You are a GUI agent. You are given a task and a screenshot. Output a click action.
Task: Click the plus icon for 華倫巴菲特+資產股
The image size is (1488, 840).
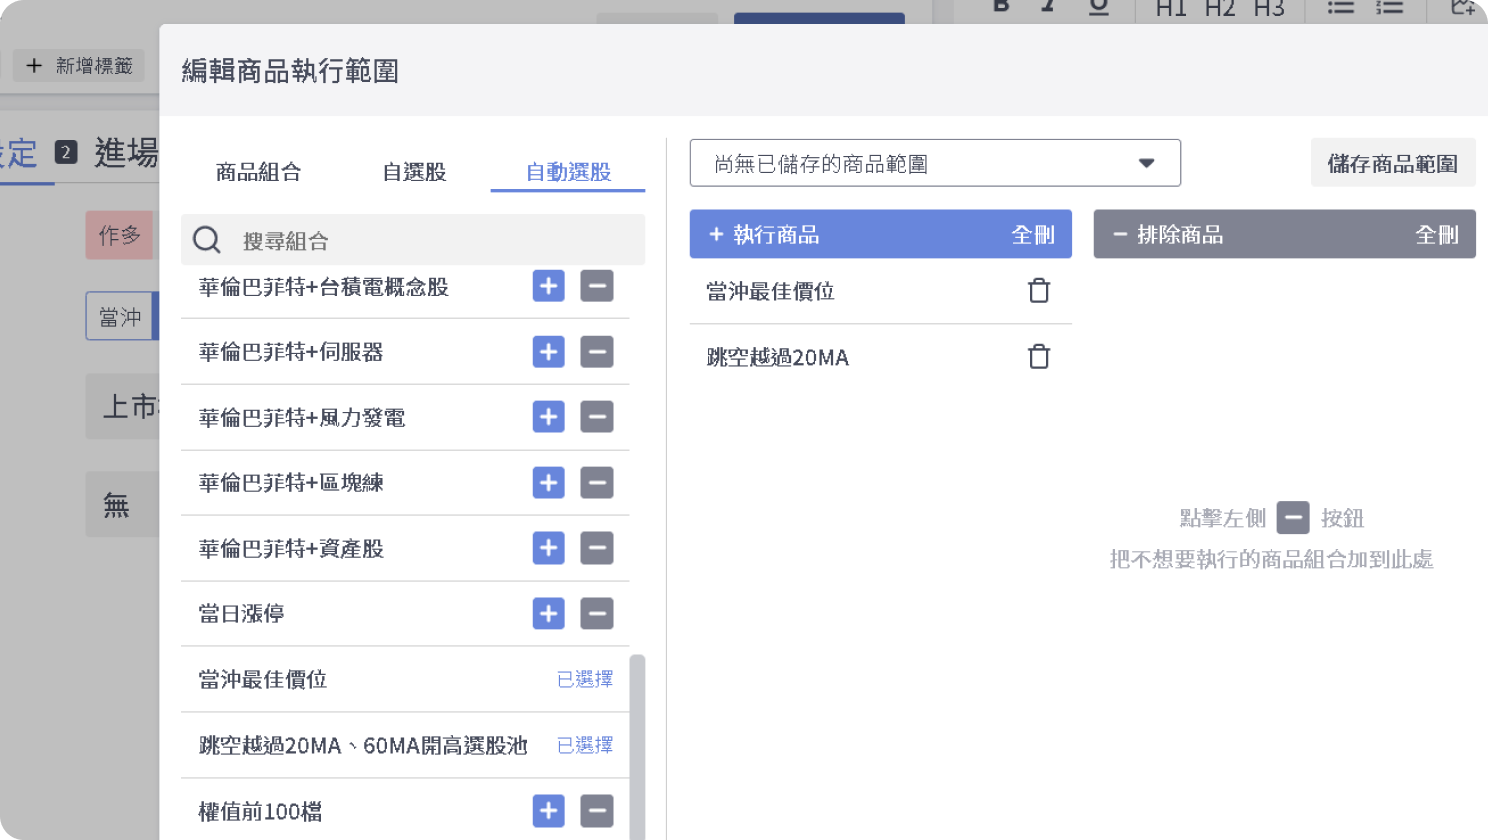pyautogui.click(x=548, y=548)
